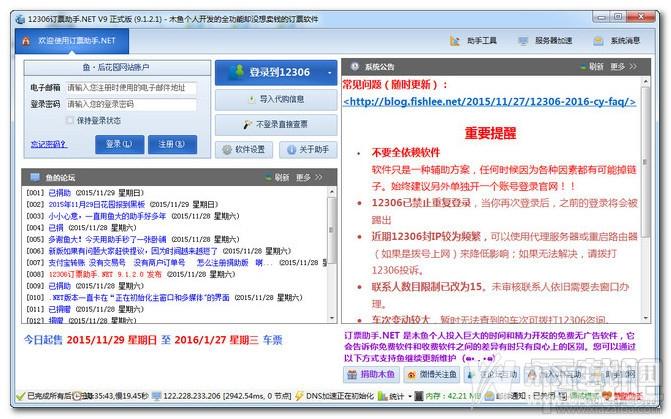Click the green checkmark status icon
Screen dimensions: 671x419
(20, 396)
